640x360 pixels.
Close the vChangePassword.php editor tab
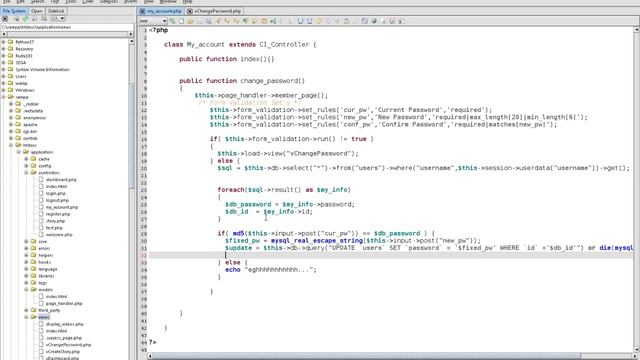coord(190,11)
